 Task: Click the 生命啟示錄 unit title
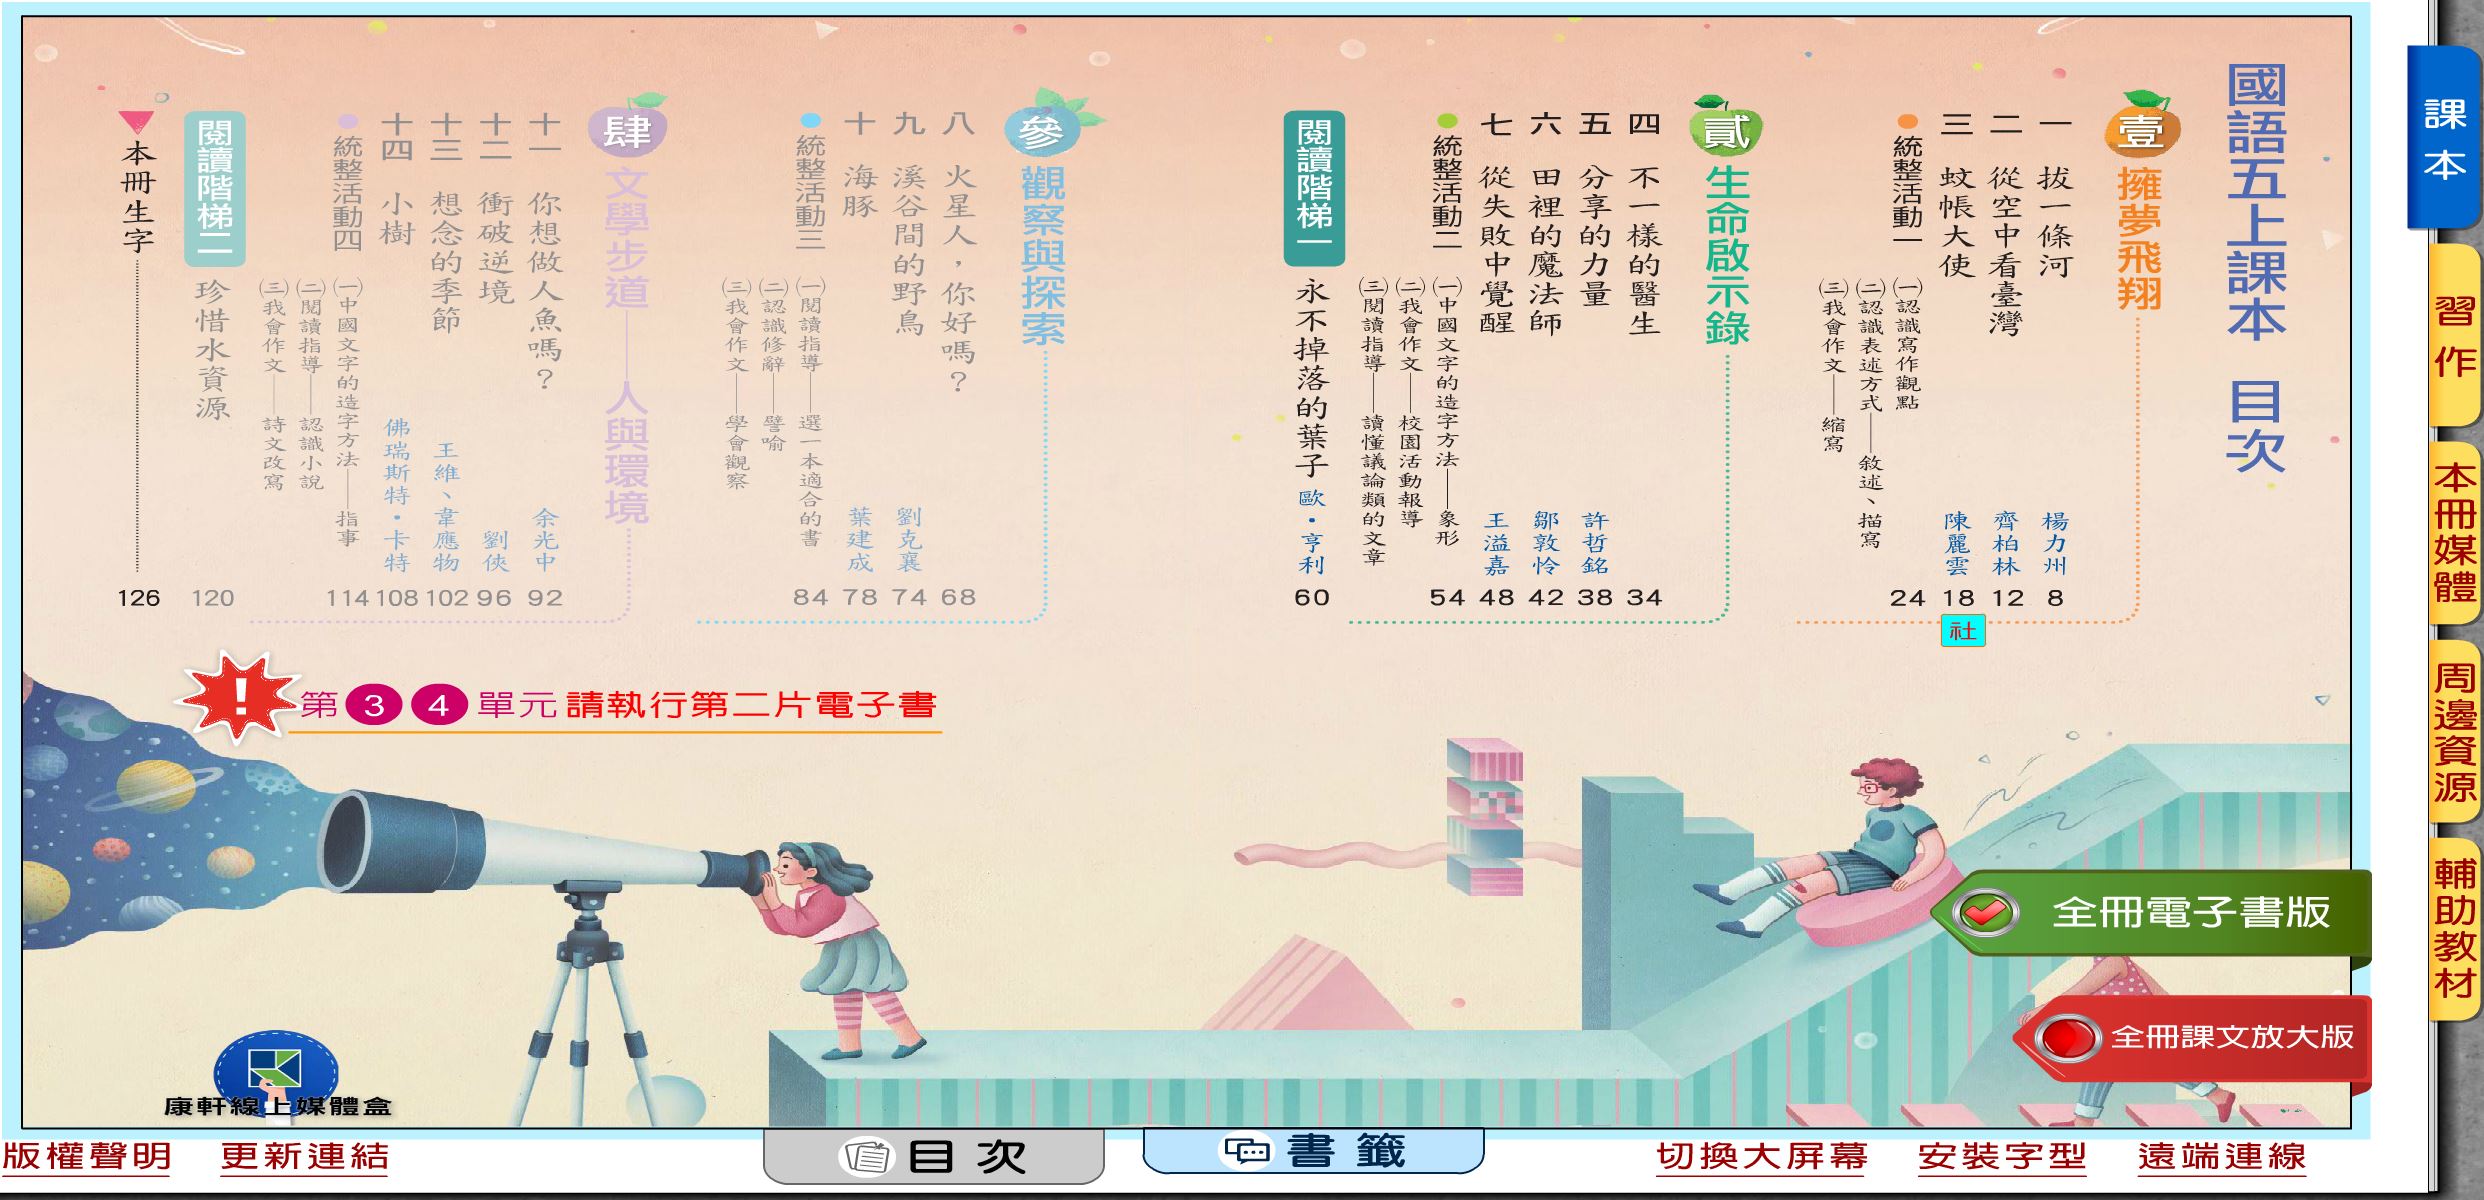point(1727,256)
